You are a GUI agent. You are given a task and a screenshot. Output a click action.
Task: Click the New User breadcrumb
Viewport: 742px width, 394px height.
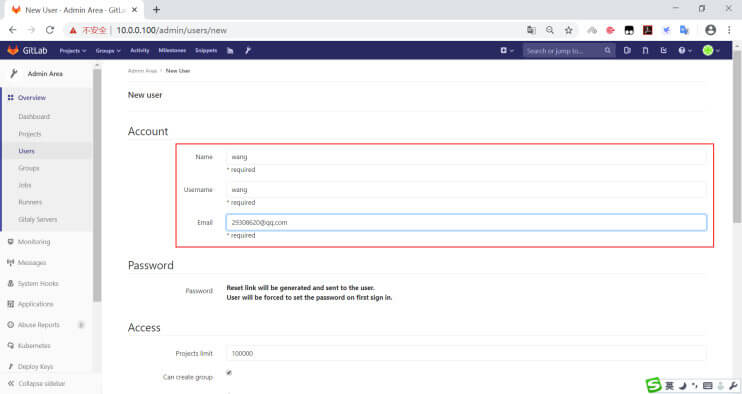pyautogui.click(x=178, y=71)
